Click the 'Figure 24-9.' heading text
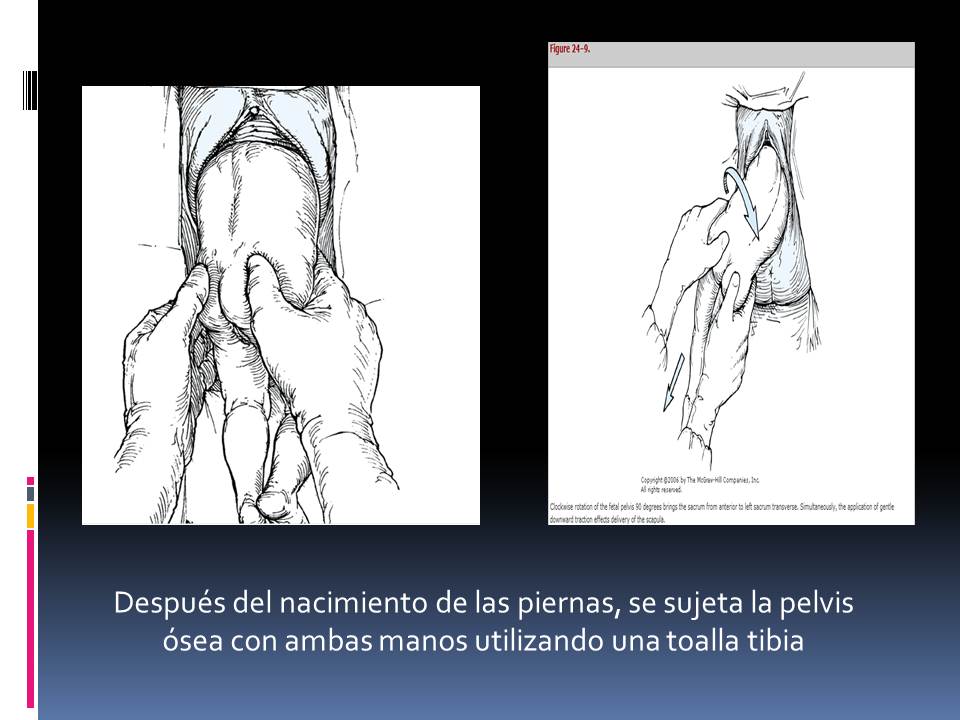 (569, 49)
